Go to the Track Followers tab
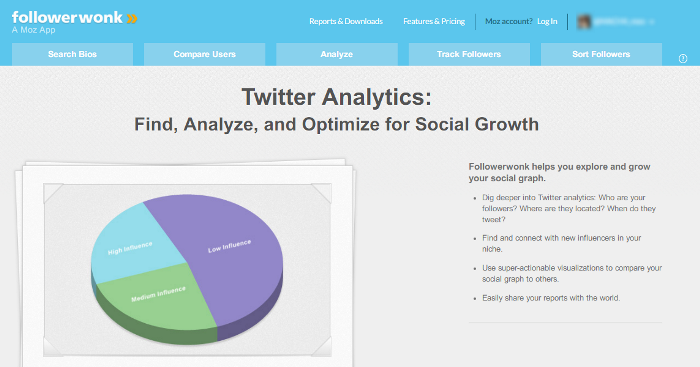Viewport: 700px width, 367px height. (469, 54)
